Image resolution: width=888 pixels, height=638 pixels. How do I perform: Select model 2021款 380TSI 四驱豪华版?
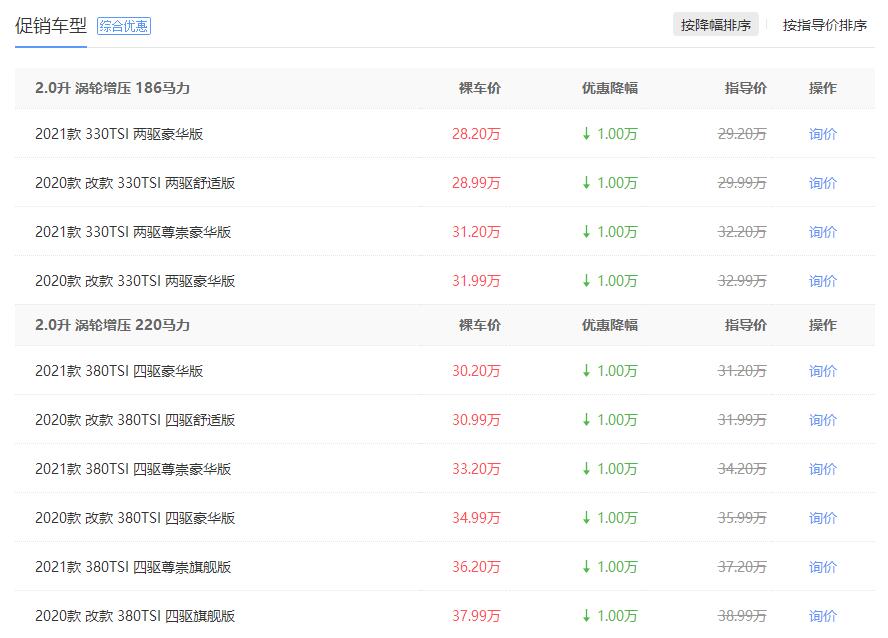(x=119, y=371)
